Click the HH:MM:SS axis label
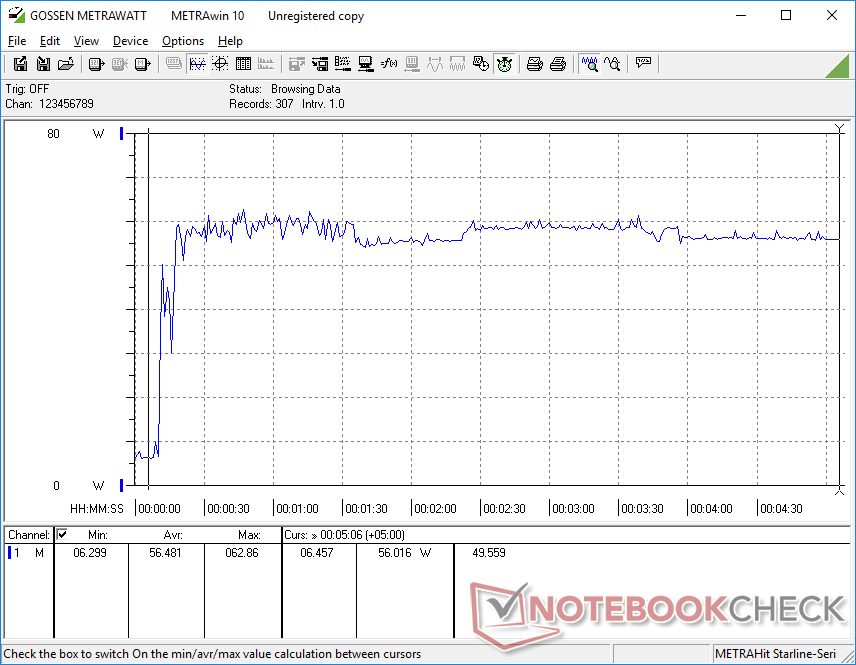 (x=97, y=509)
